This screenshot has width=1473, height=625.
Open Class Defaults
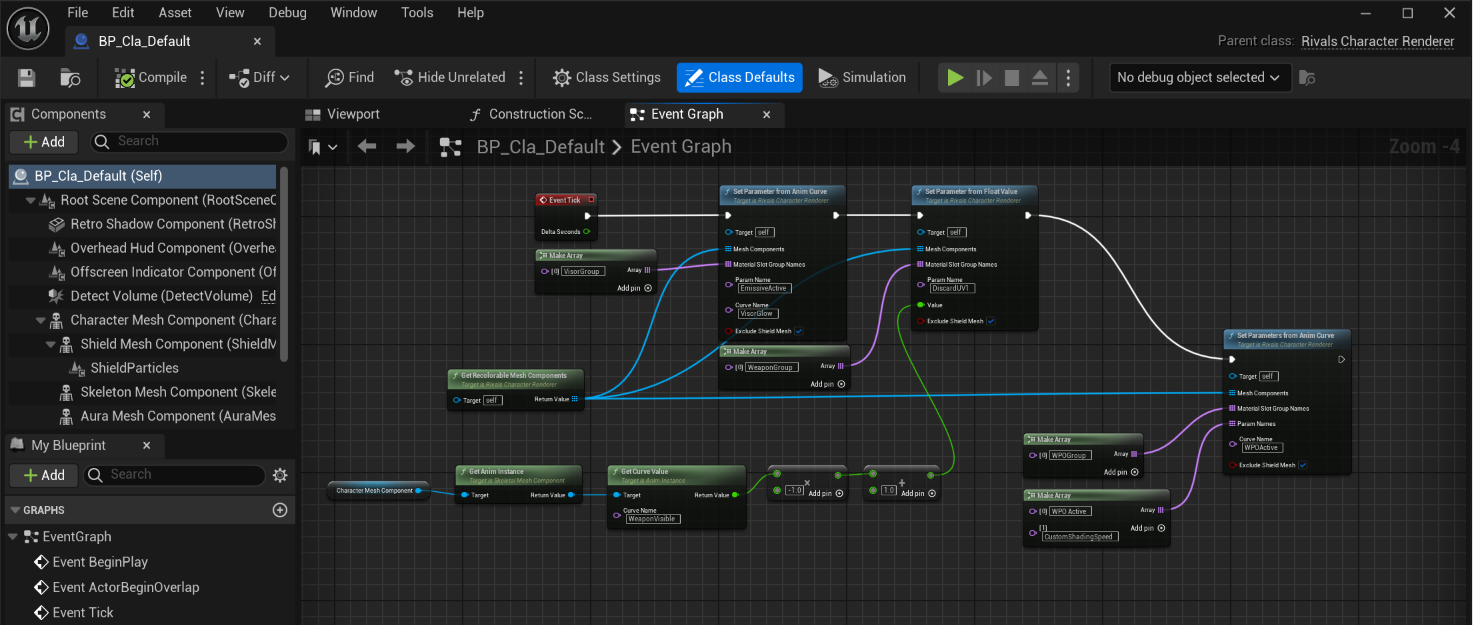click(x=740, y=77)
